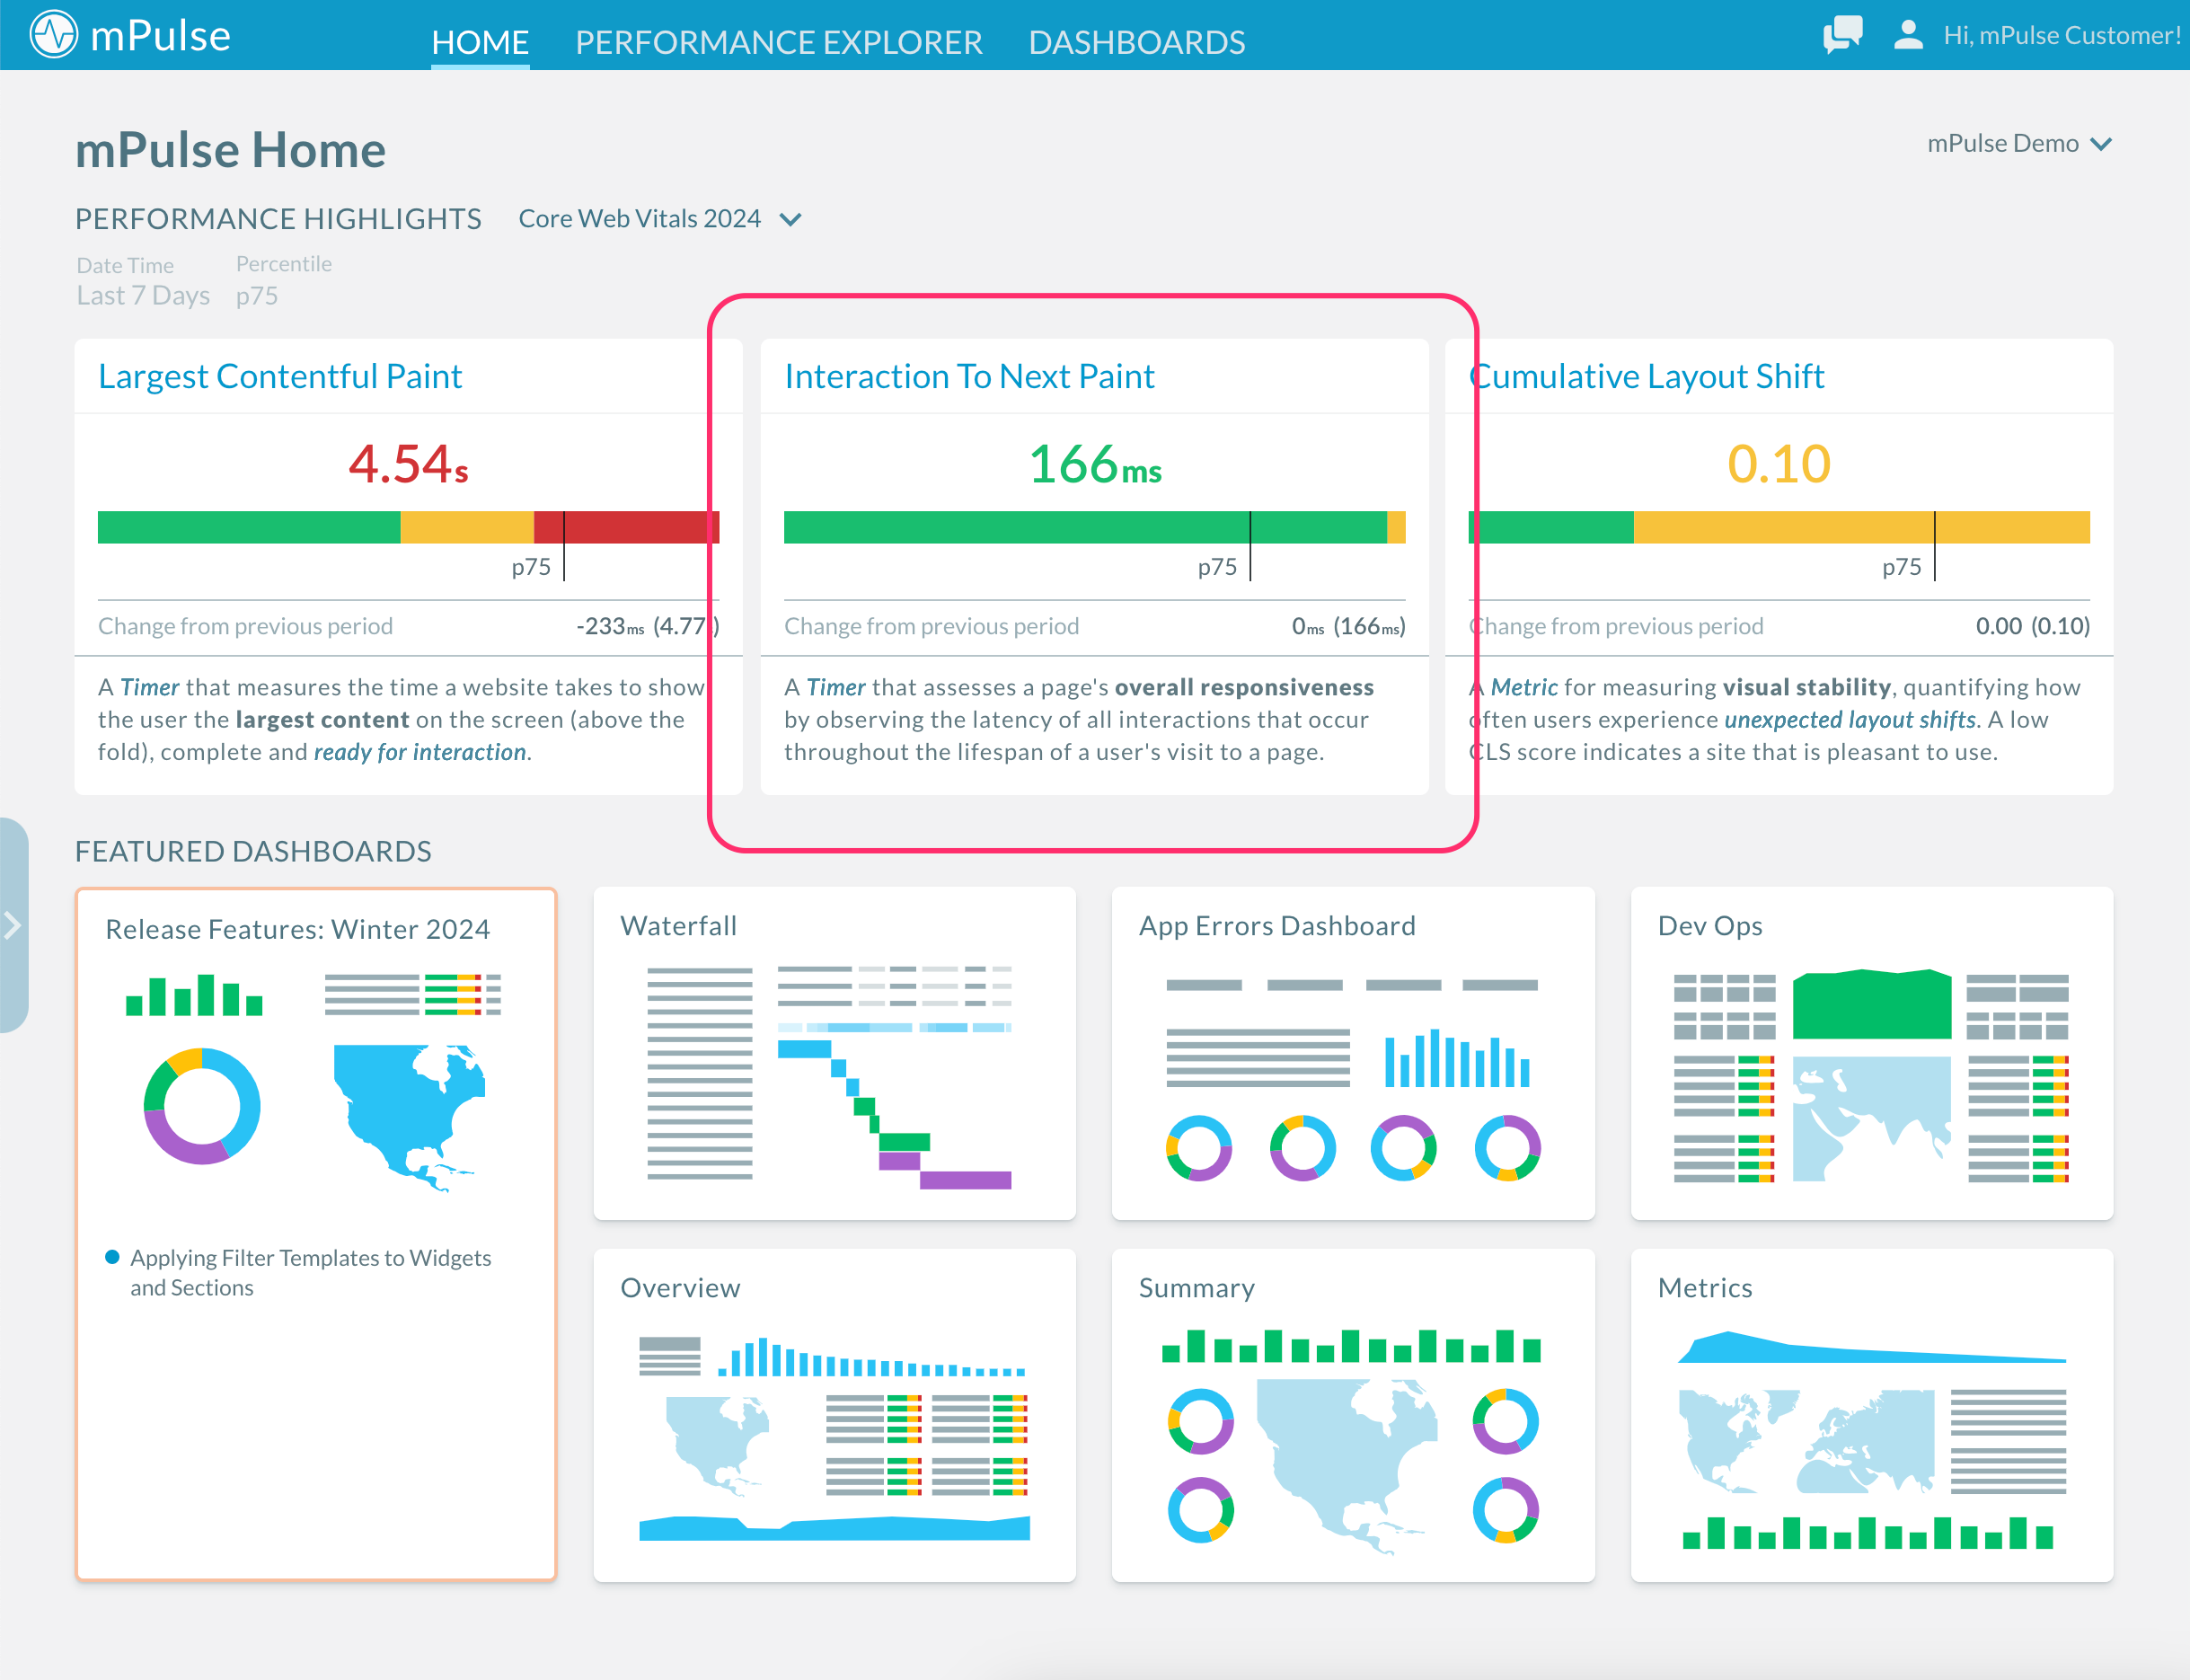Click the blue bar chart in App Errors card

point(1457,1057)
